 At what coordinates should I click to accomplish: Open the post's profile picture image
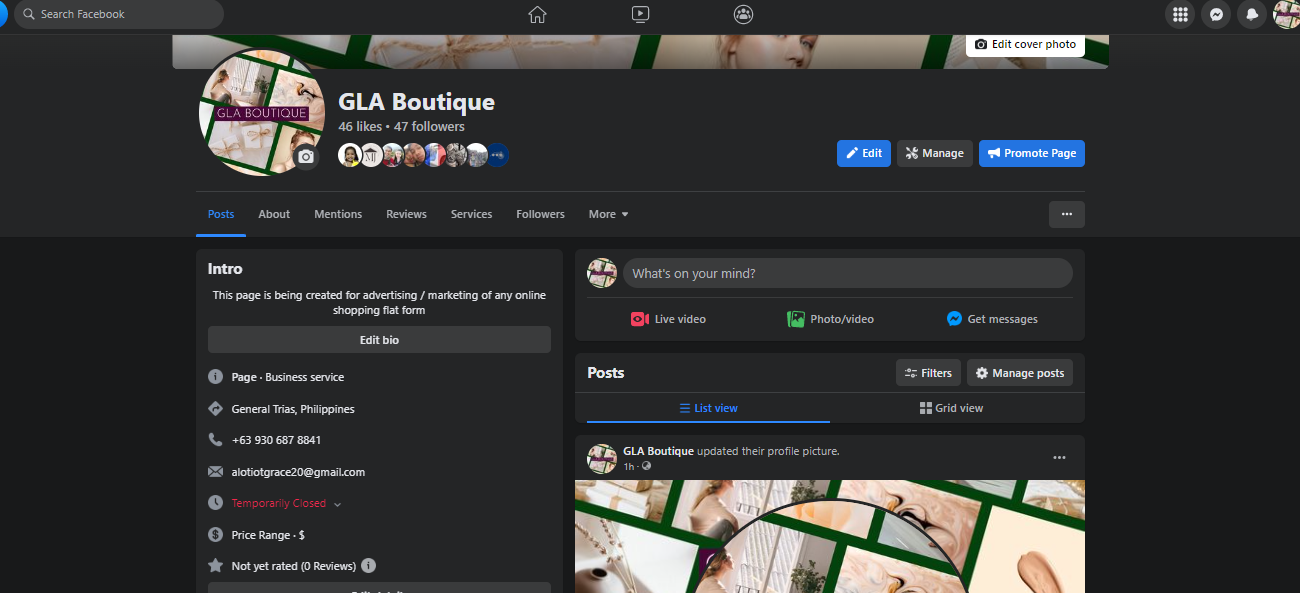tap(830, 536)
